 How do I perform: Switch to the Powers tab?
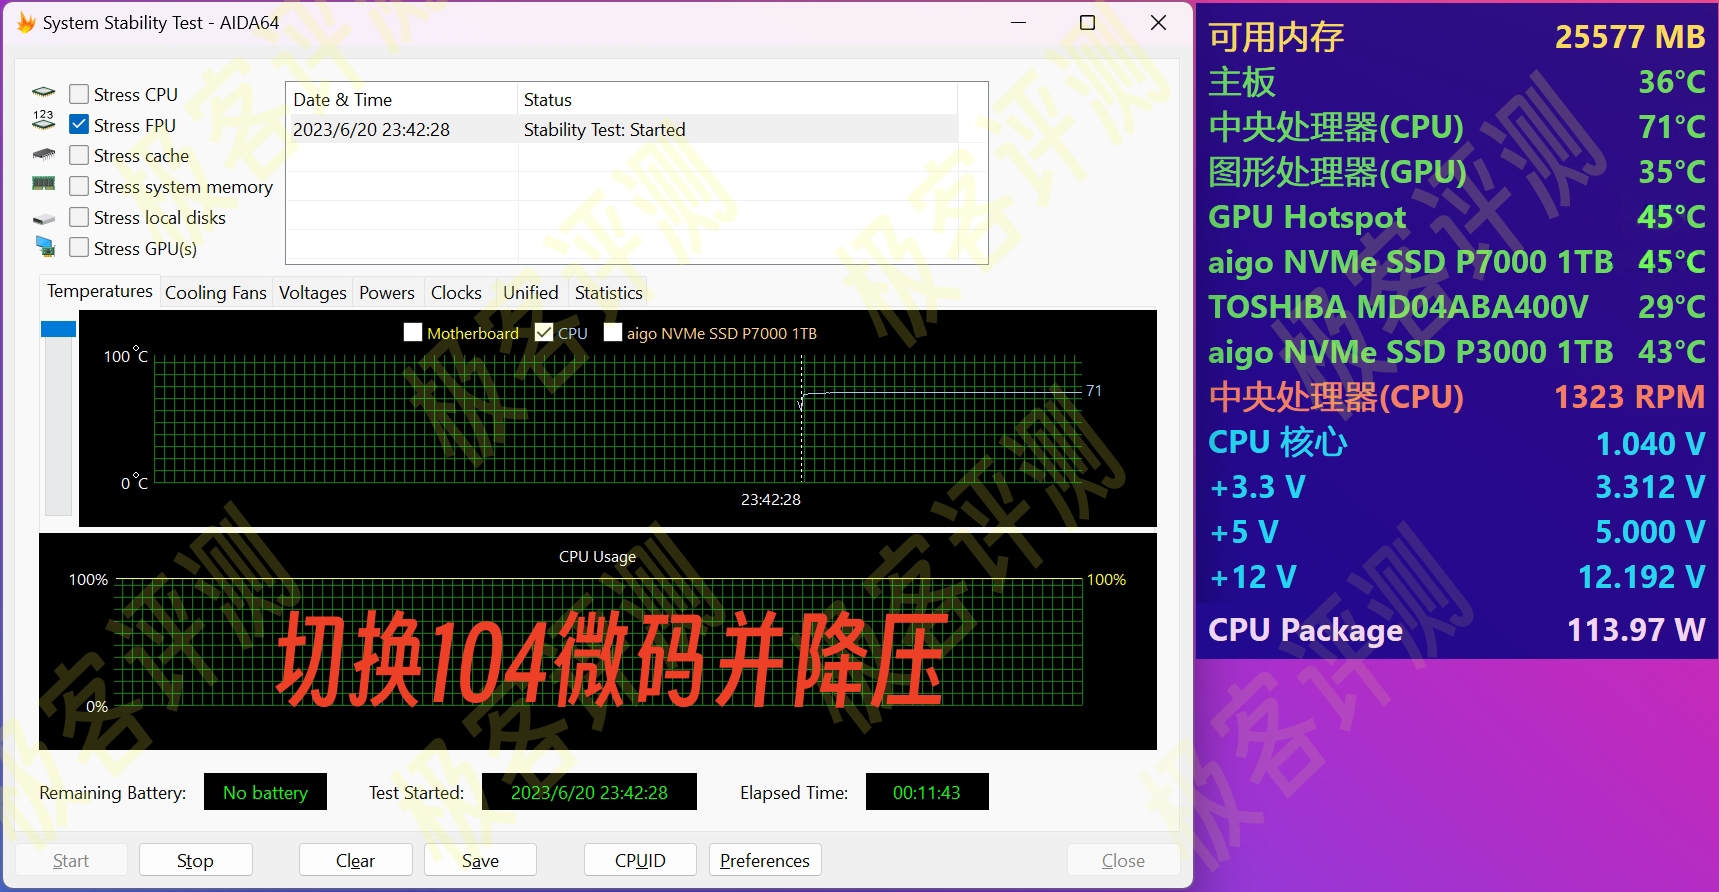[387, 293]
